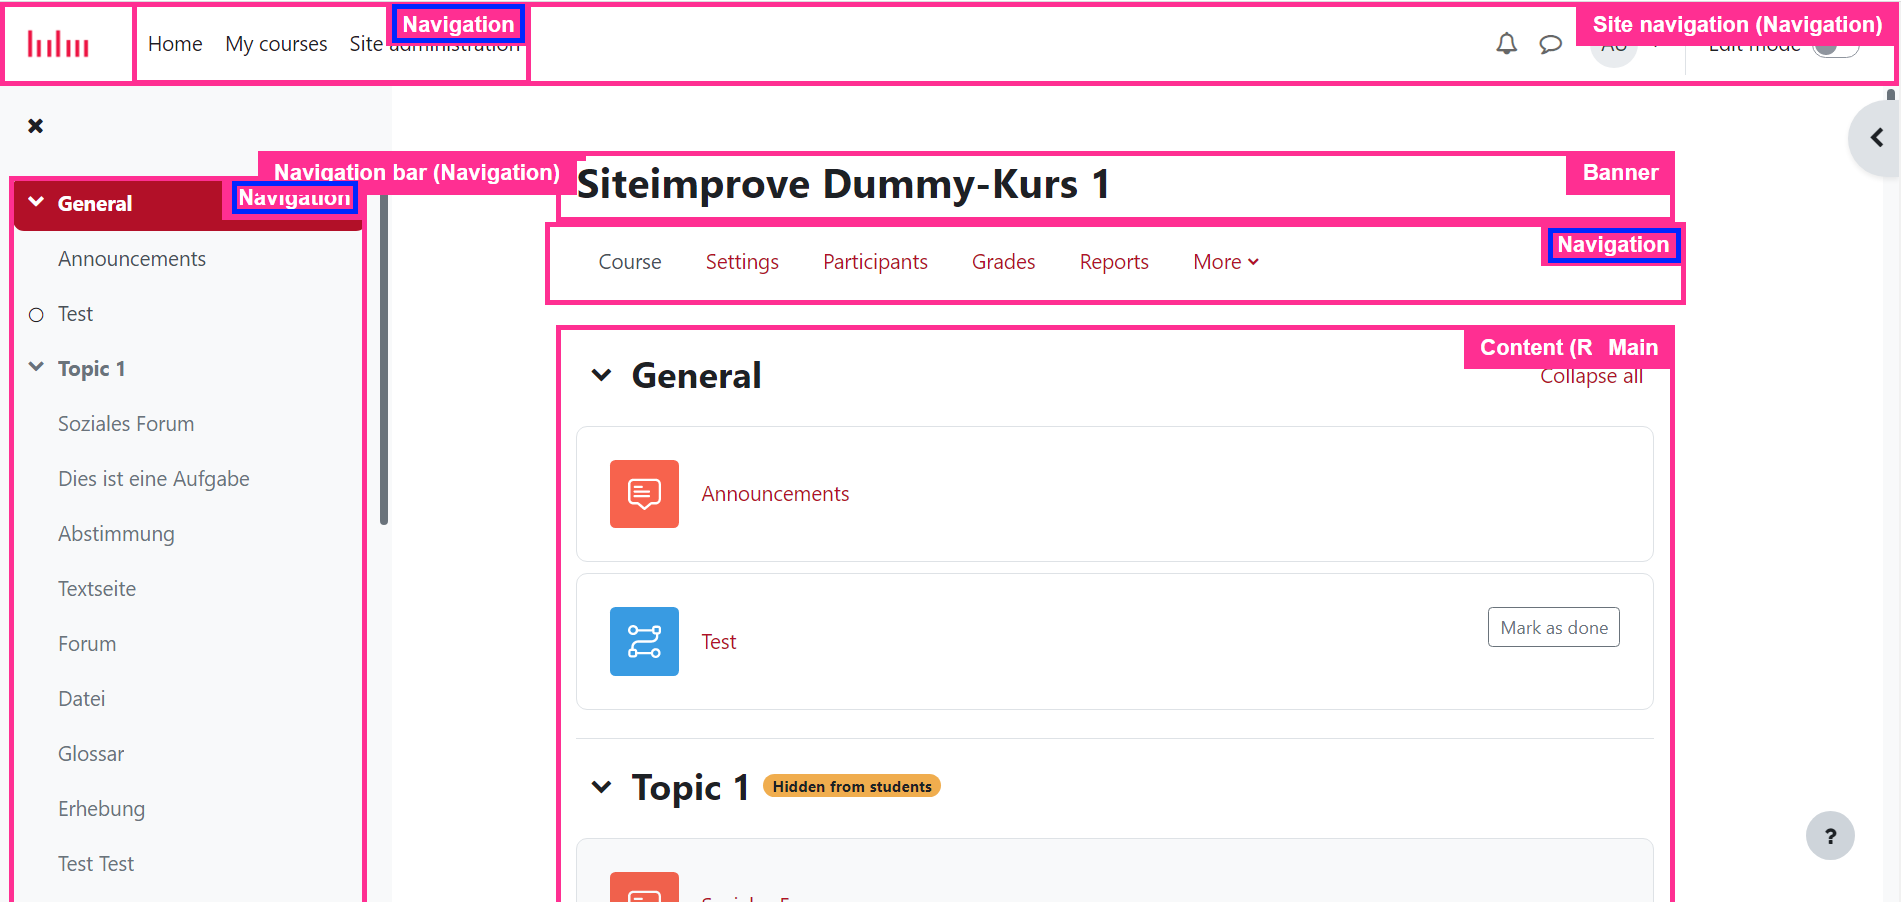Open Textseite in the course index

[x=97, y=589]
